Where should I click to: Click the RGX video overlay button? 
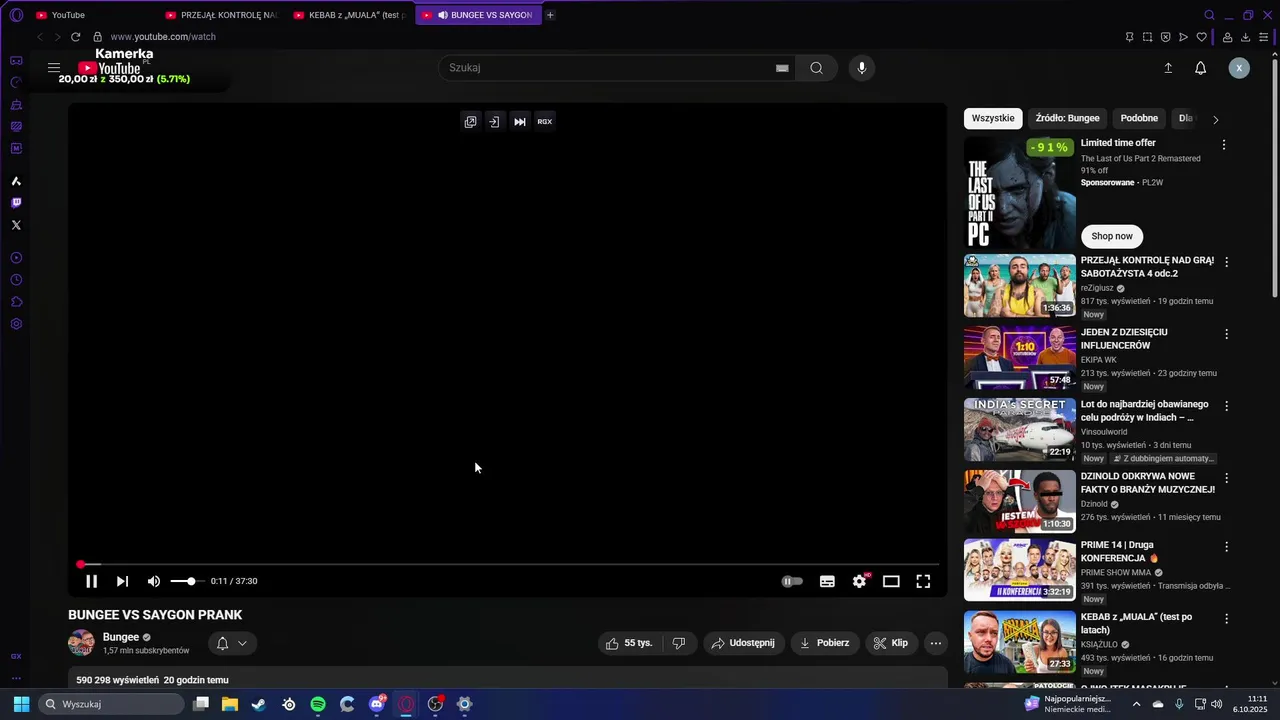coord(545,122)
